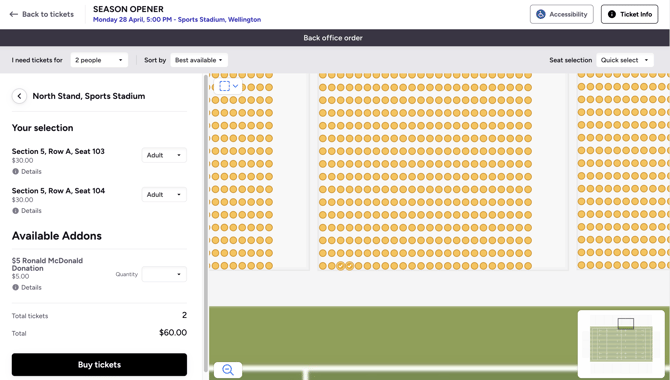The width and height of the screenshot is (670, 380).
Task: Open the 'Best available' sort dropdown
Action: click(199, 60)
